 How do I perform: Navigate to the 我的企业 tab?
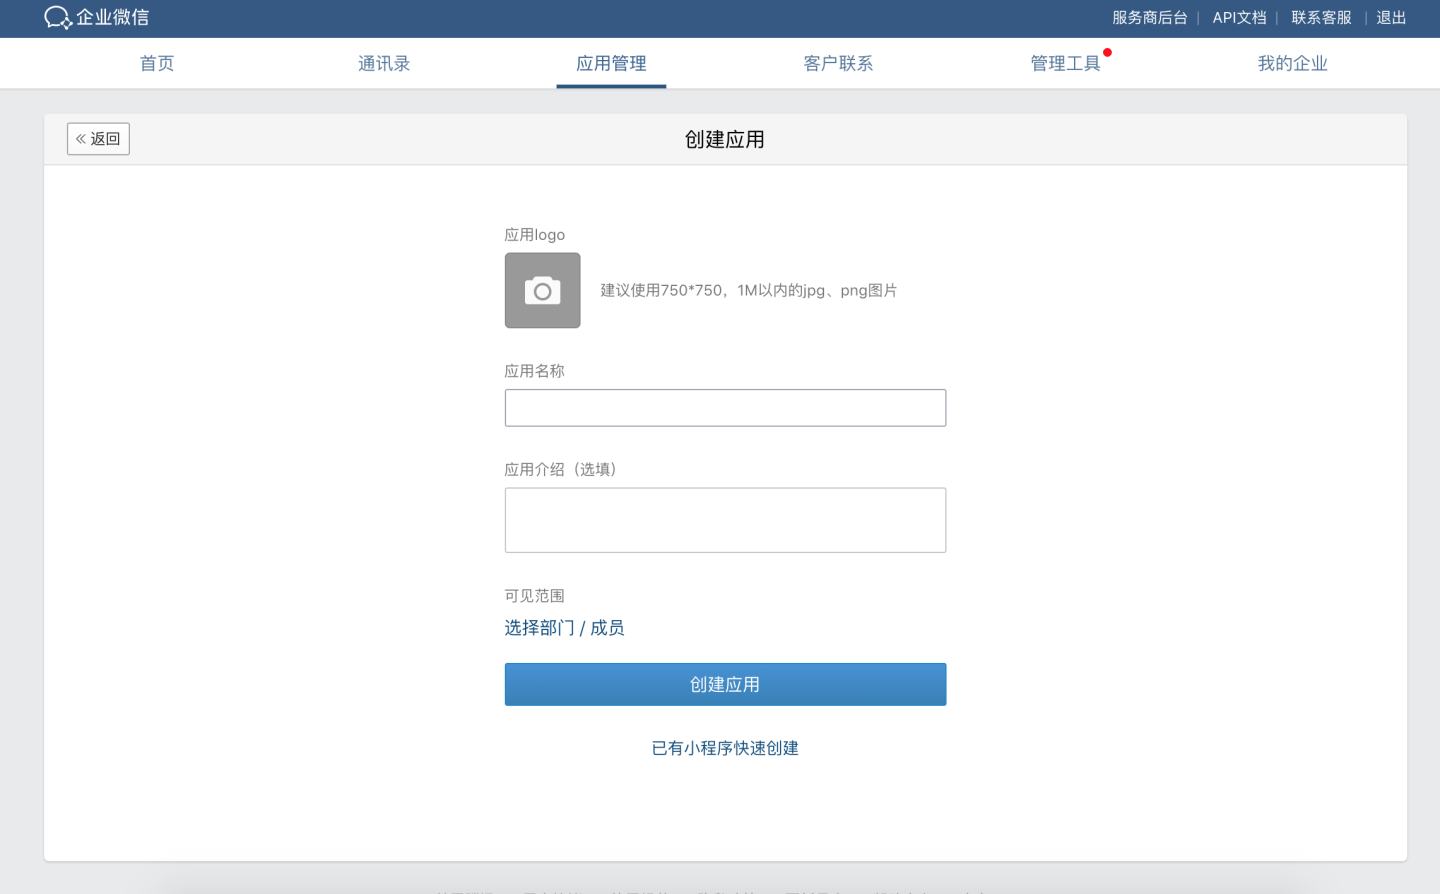1292,64
